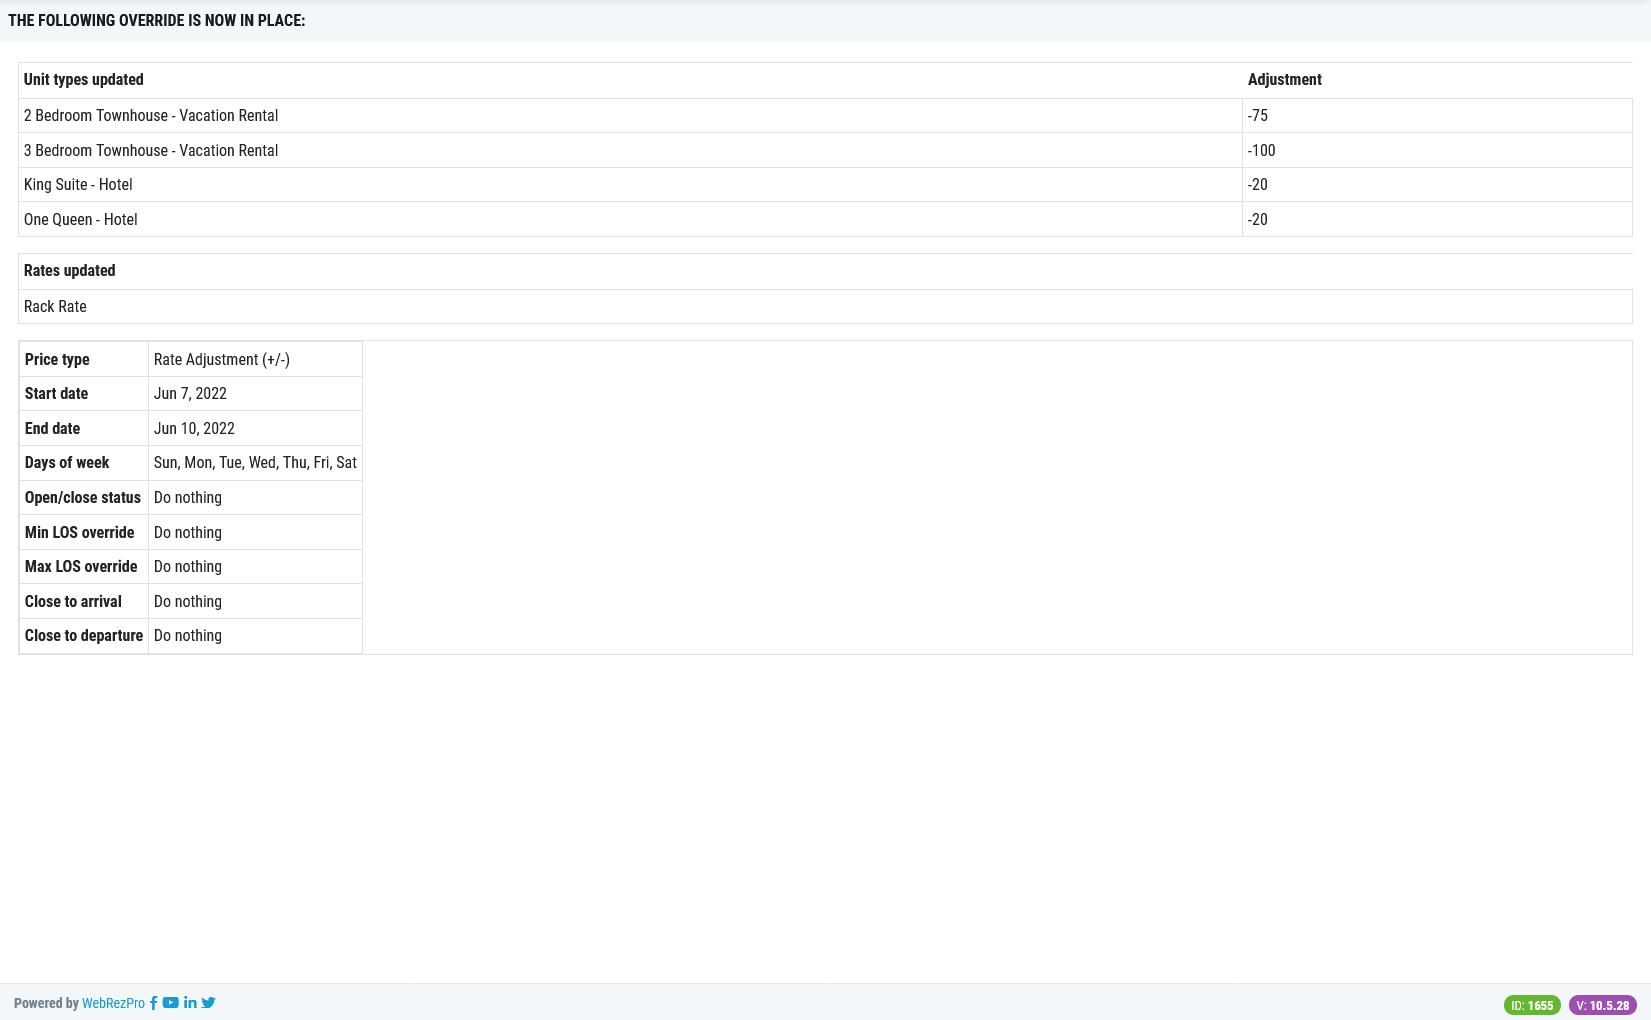Open the YouTube icon in the footer
The height and width of the screenshot is (1020, 1651).
point(171,1002)
